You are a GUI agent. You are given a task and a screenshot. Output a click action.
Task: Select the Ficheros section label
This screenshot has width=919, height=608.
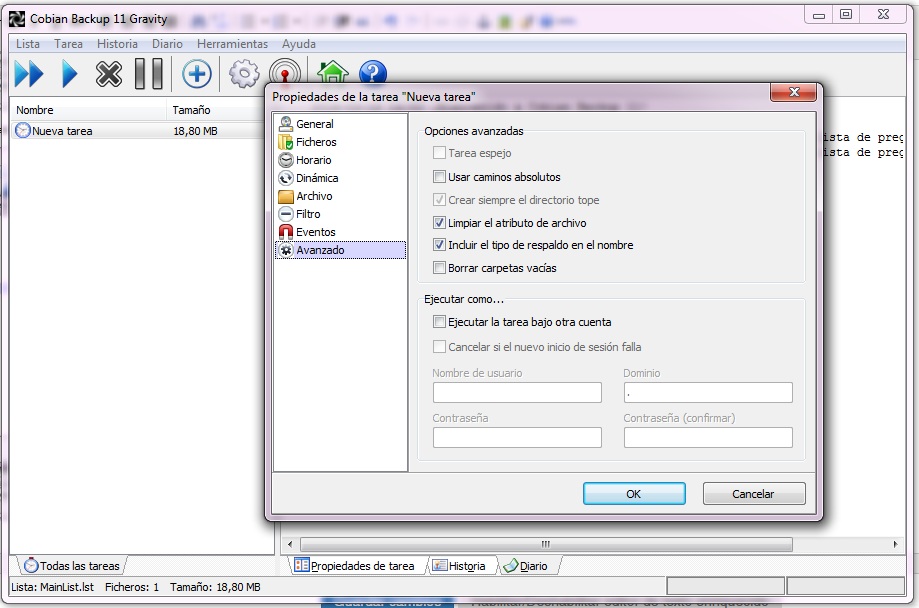(316, 142)
